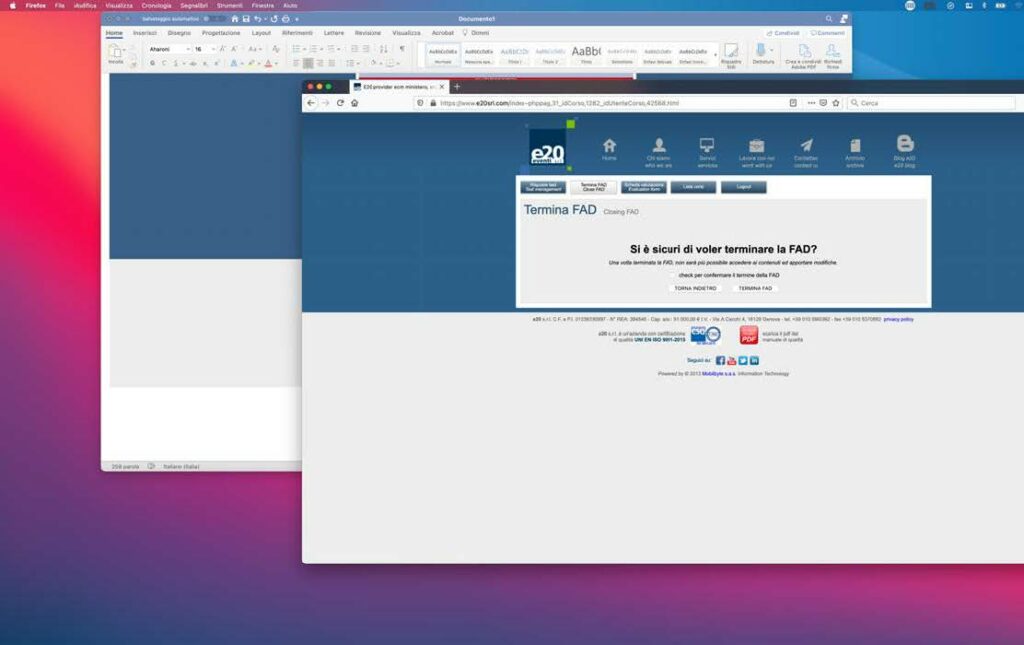Expand the Word styles gallery arrow
Image resolution: width=1024 pixels, height=645 pixels.
click(x=715, y=55)
